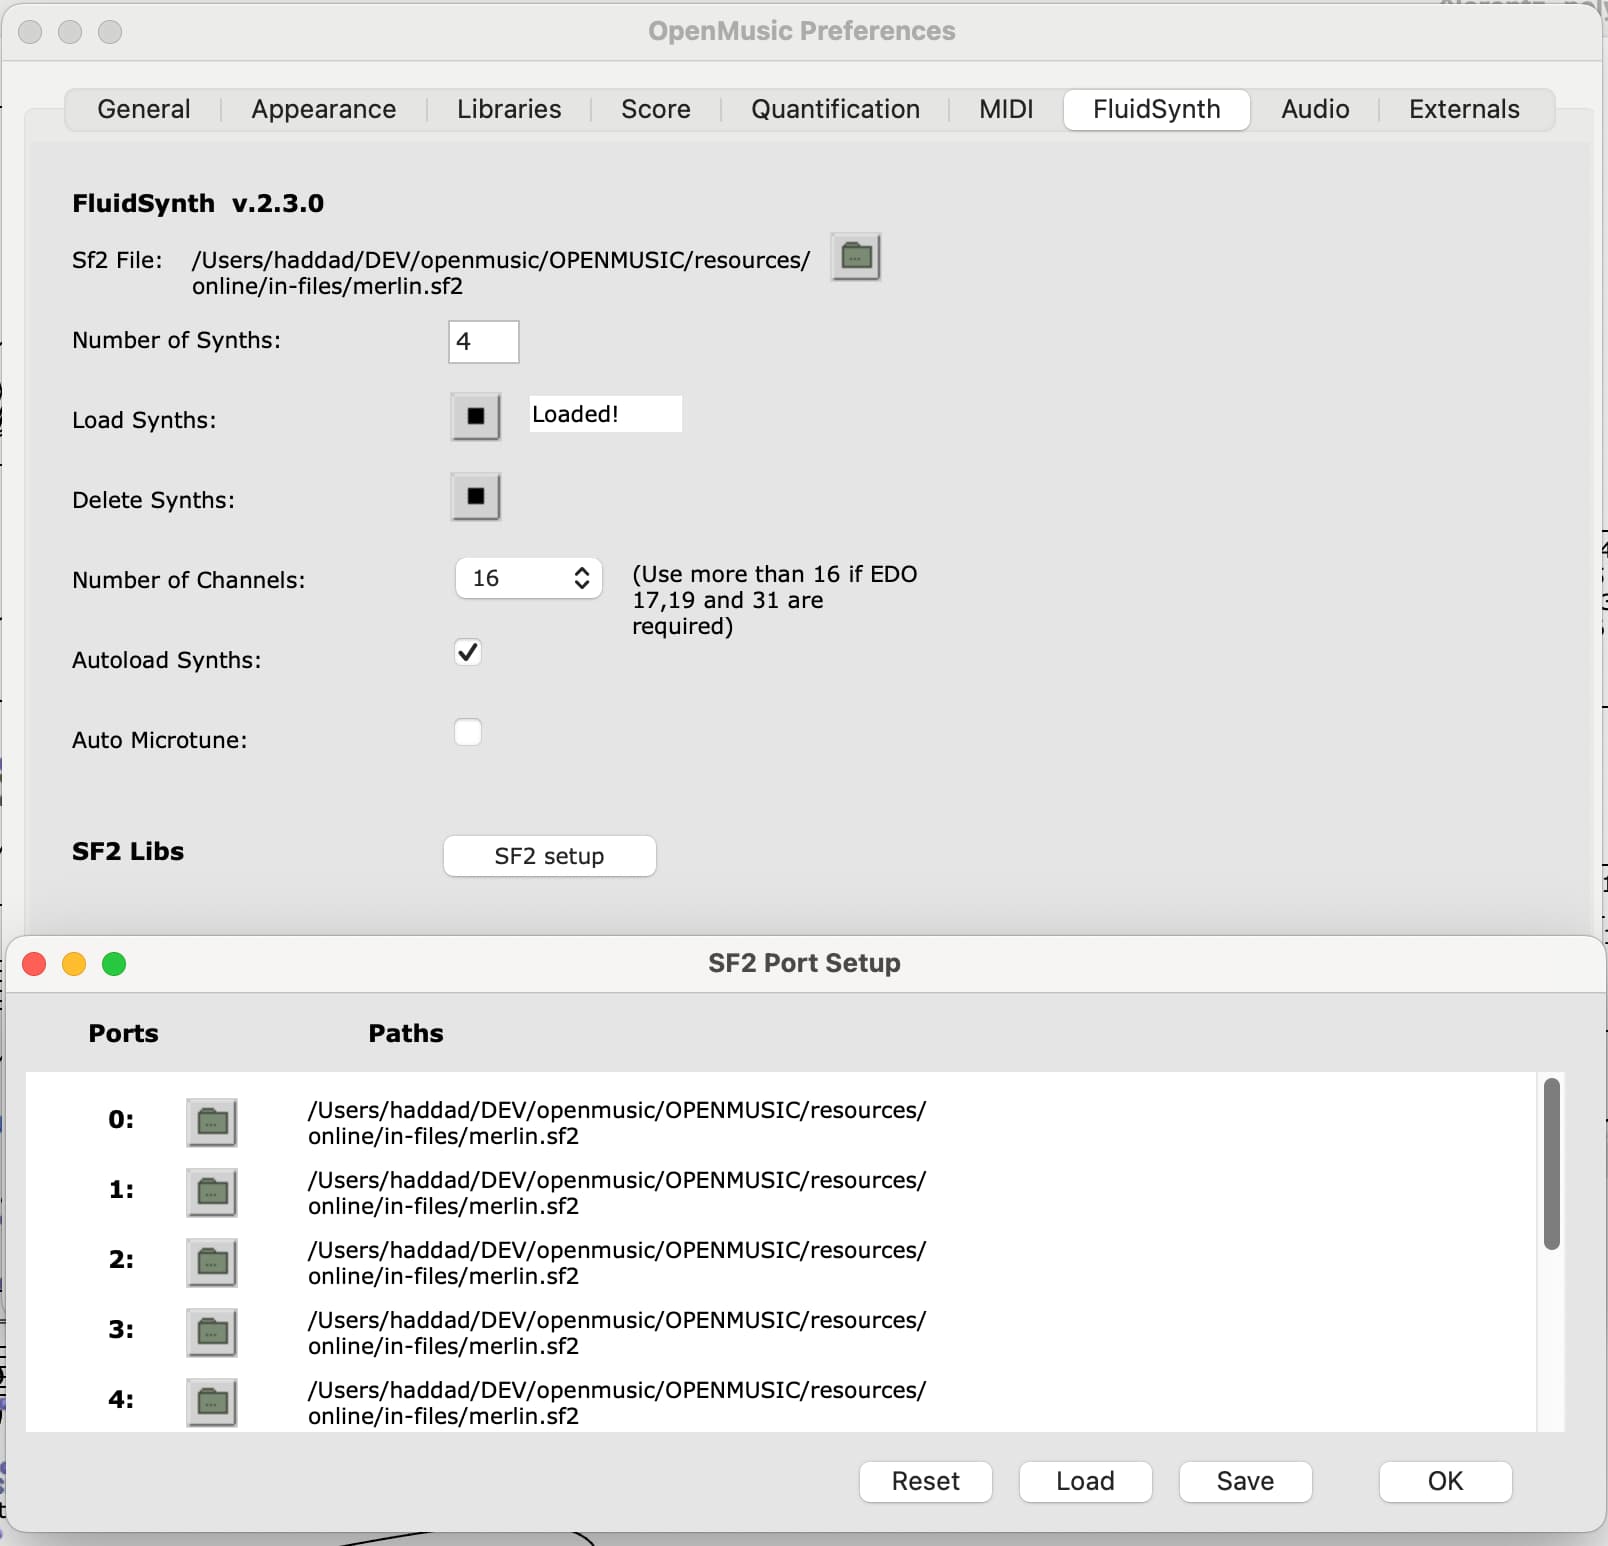Image resolution: width=1608 pixels, height=1546 pixels.
Task: Click the Number of Synths input field
Action: [x=484, y=342]
